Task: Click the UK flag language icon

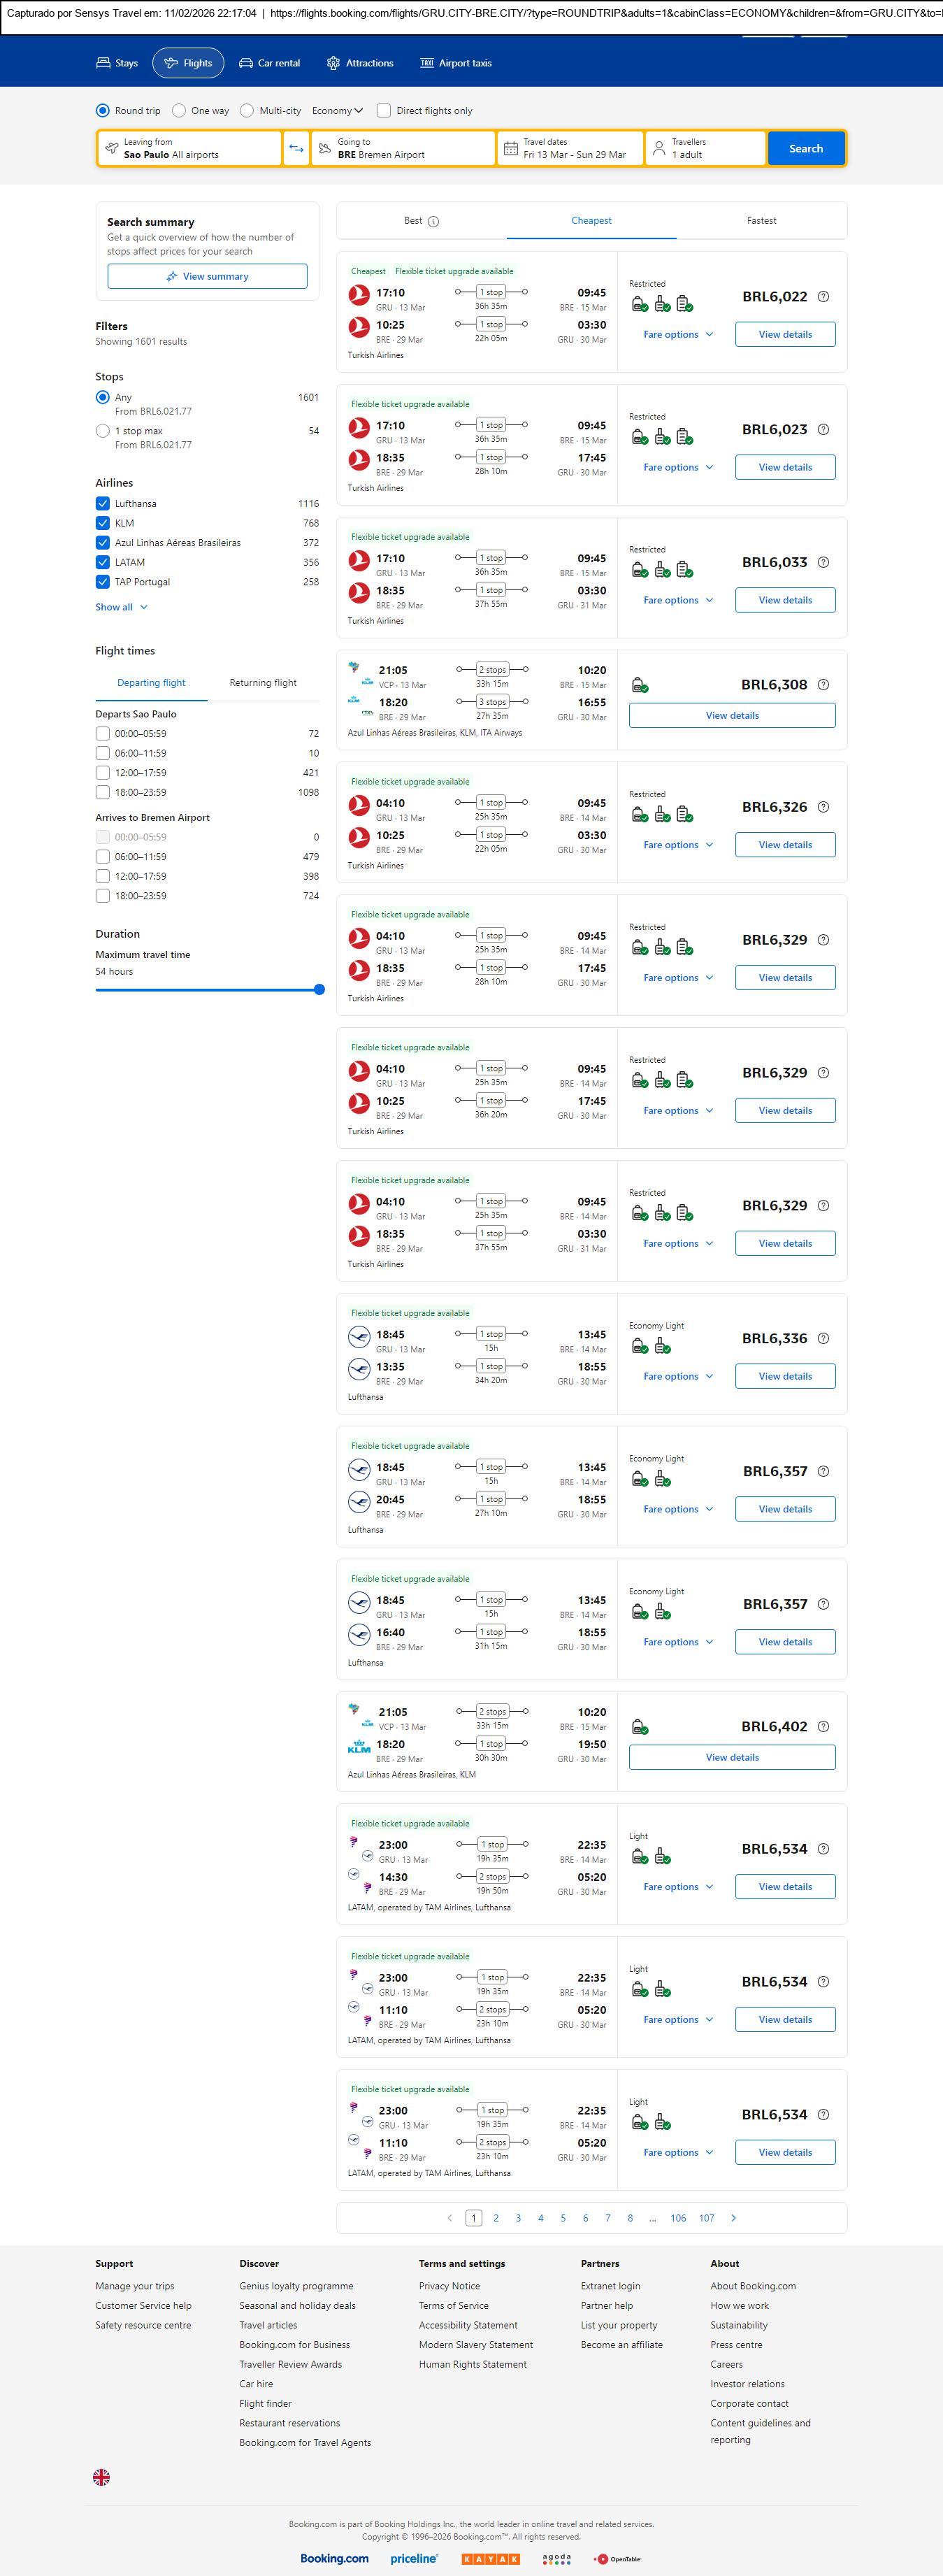Action: pyautogui.click(x=101, y=2476)
